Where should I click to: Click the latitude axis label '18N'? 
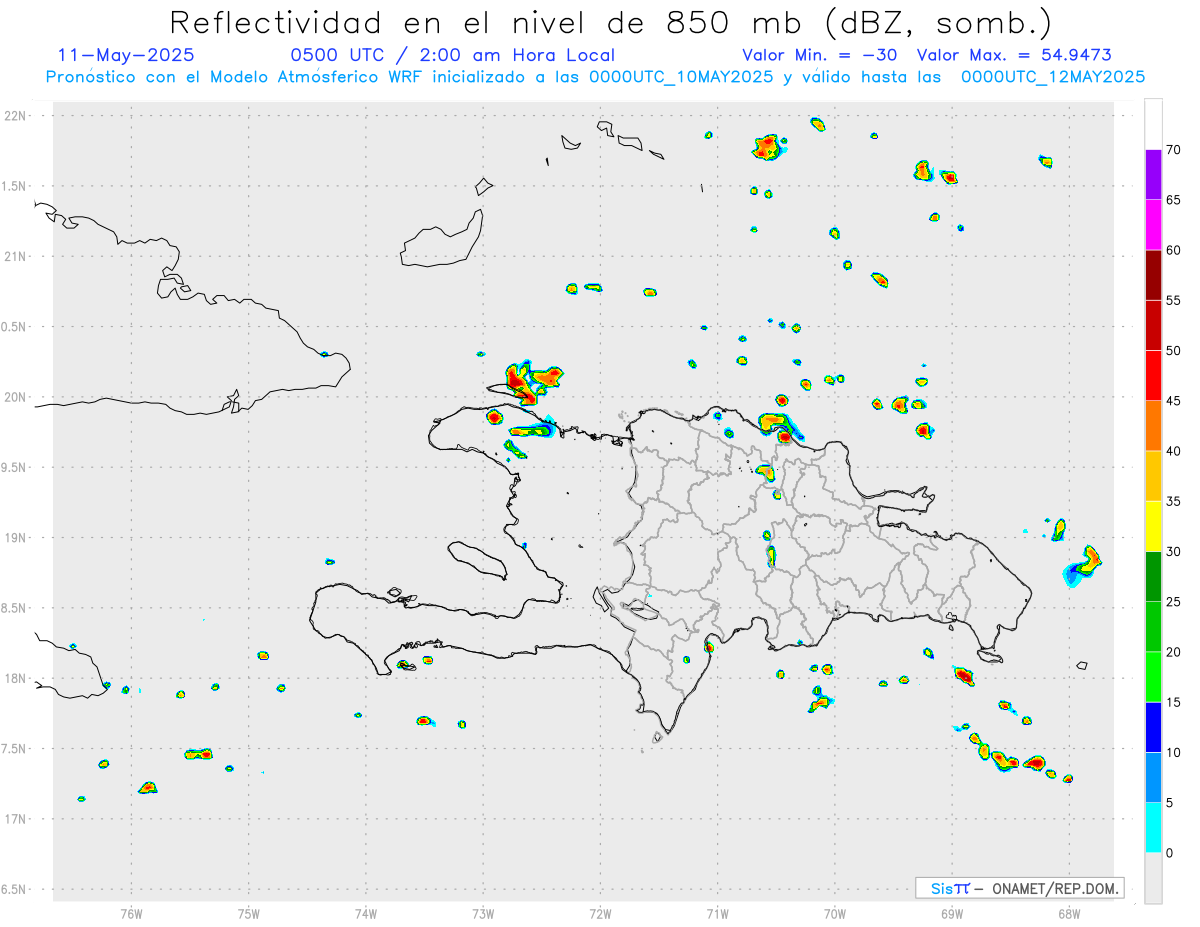point(17,679)
